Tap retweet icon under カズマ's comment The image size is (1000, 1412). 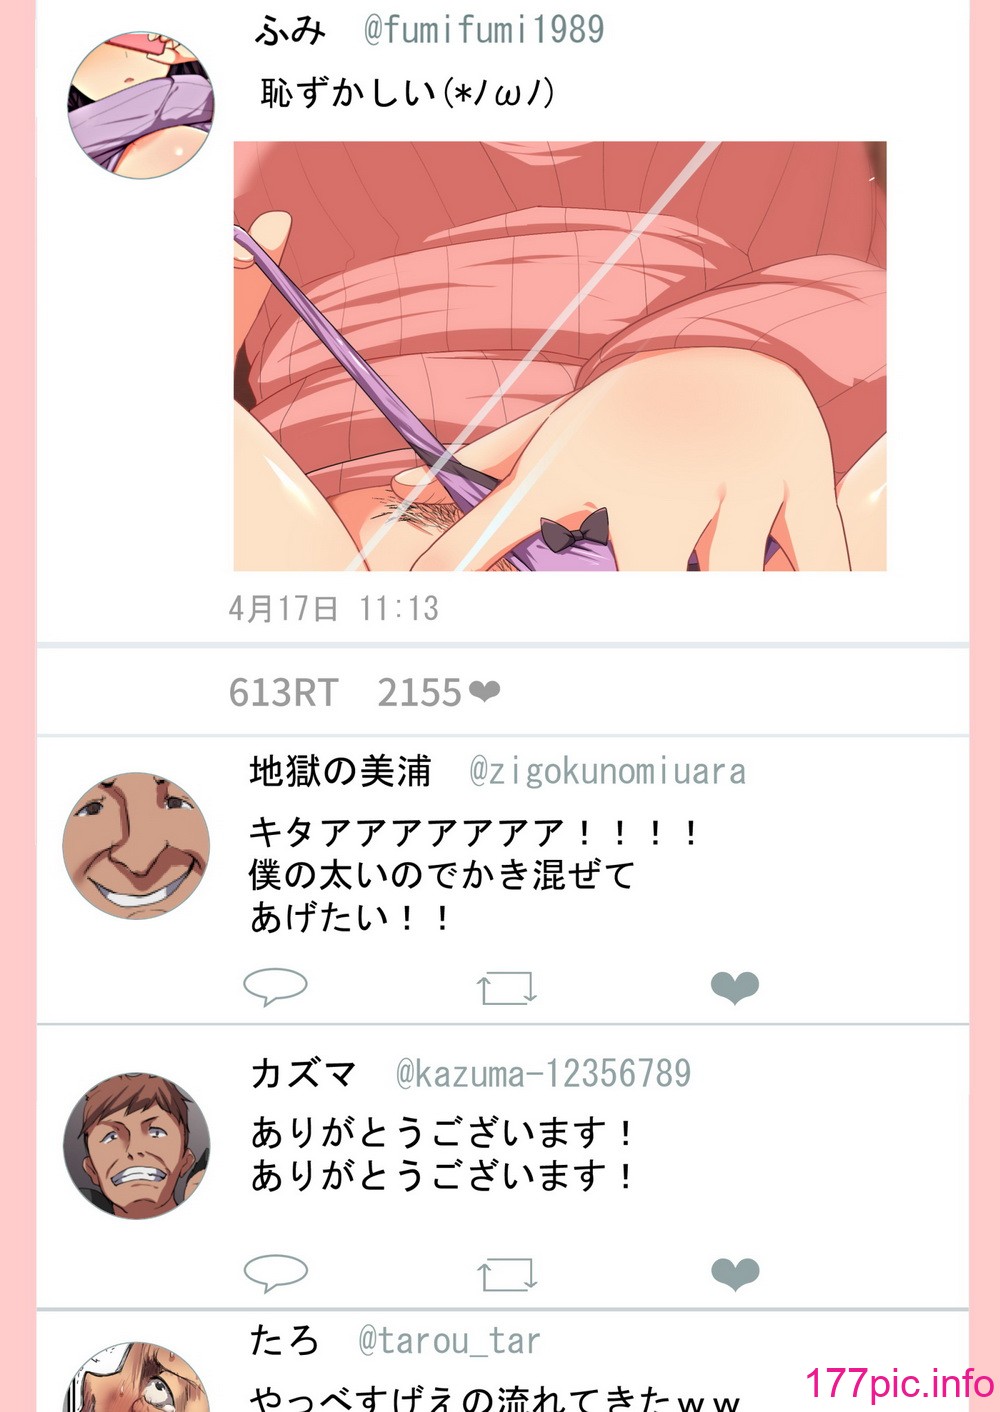(507, 1274)
